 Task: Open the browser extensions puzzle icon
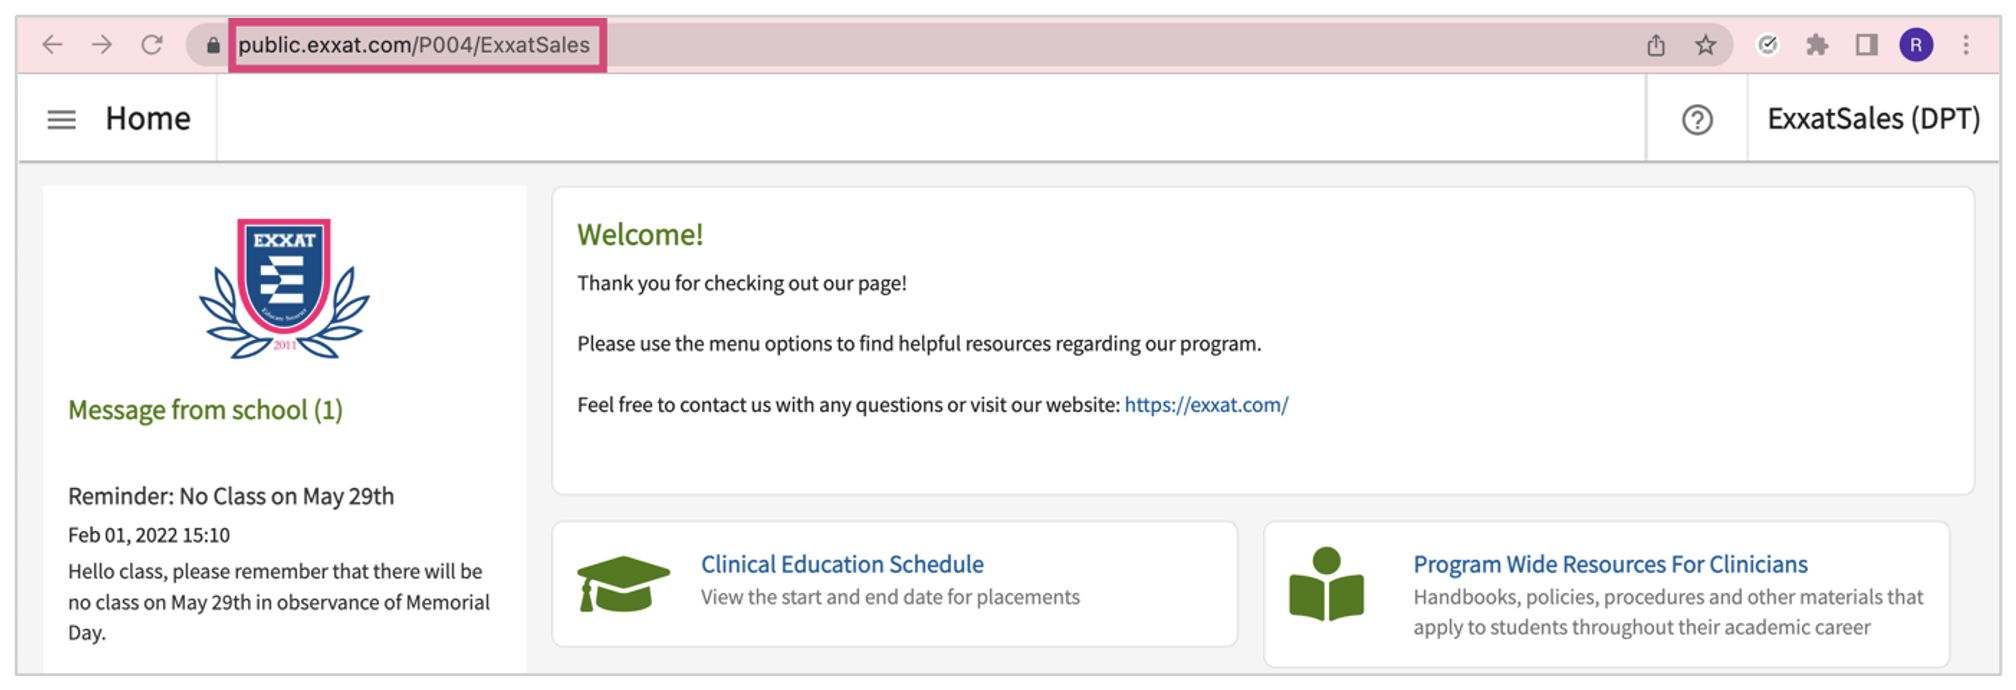[1817, 45]
